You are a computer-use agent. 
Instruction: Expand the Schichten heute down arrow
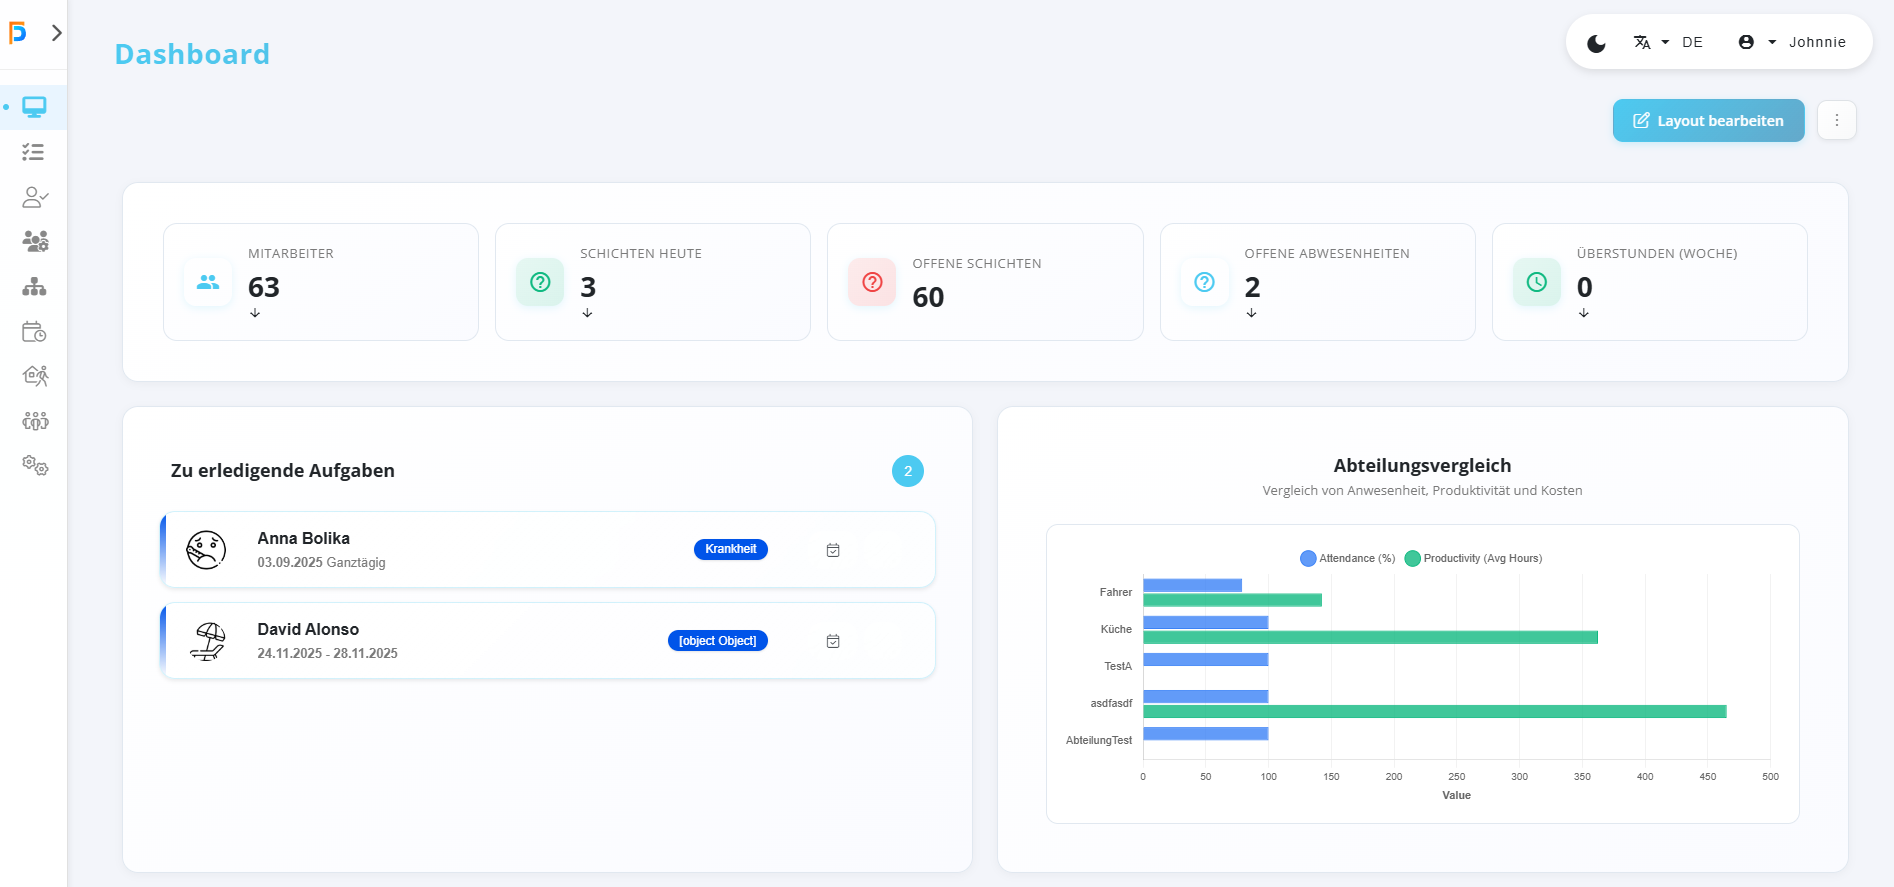(587, 313)
